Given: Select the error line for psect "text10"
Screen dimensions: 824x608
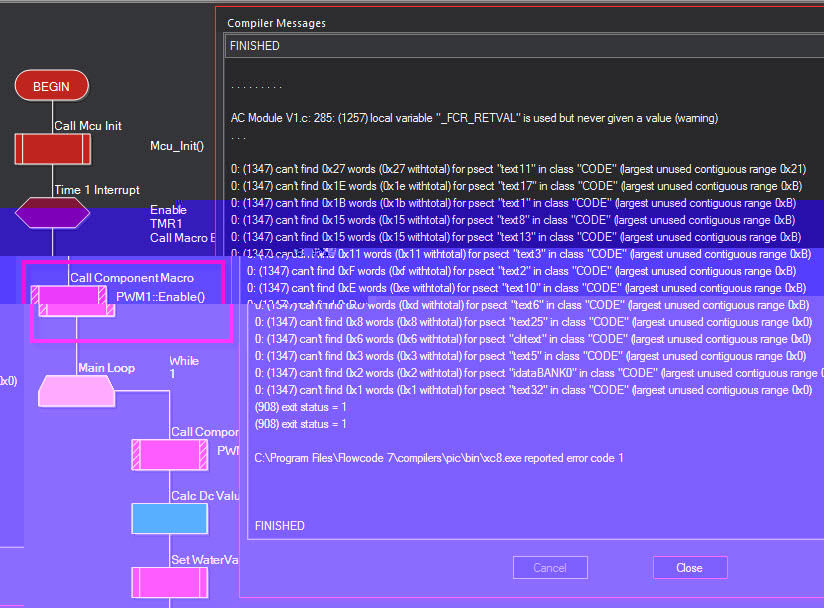Looking at the screenshot, I should click(x=526, y=288).
